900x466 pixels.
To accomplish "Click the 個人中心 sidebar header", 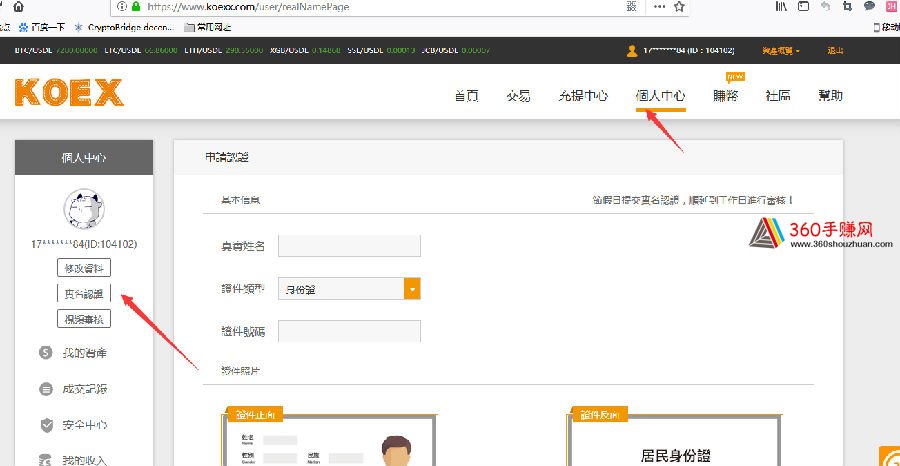I will [x=84, y=157].
